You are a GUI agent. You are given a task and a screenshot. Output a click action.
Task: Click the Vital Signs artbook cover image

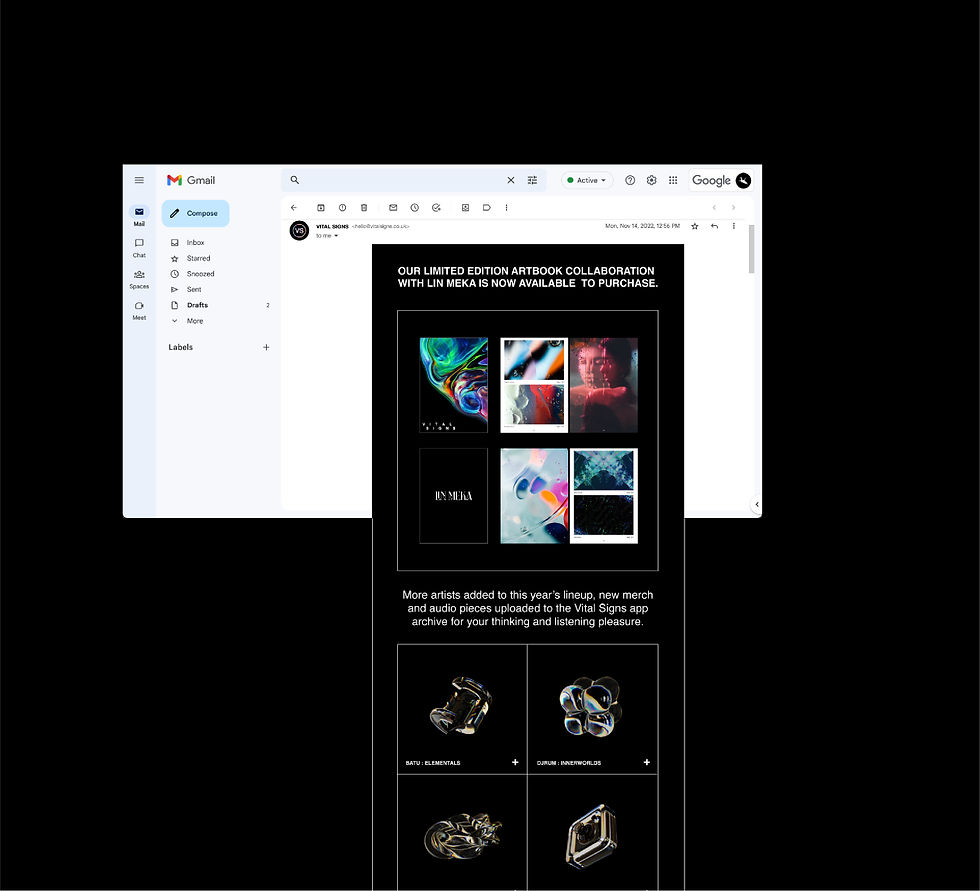tap(453, 385)
